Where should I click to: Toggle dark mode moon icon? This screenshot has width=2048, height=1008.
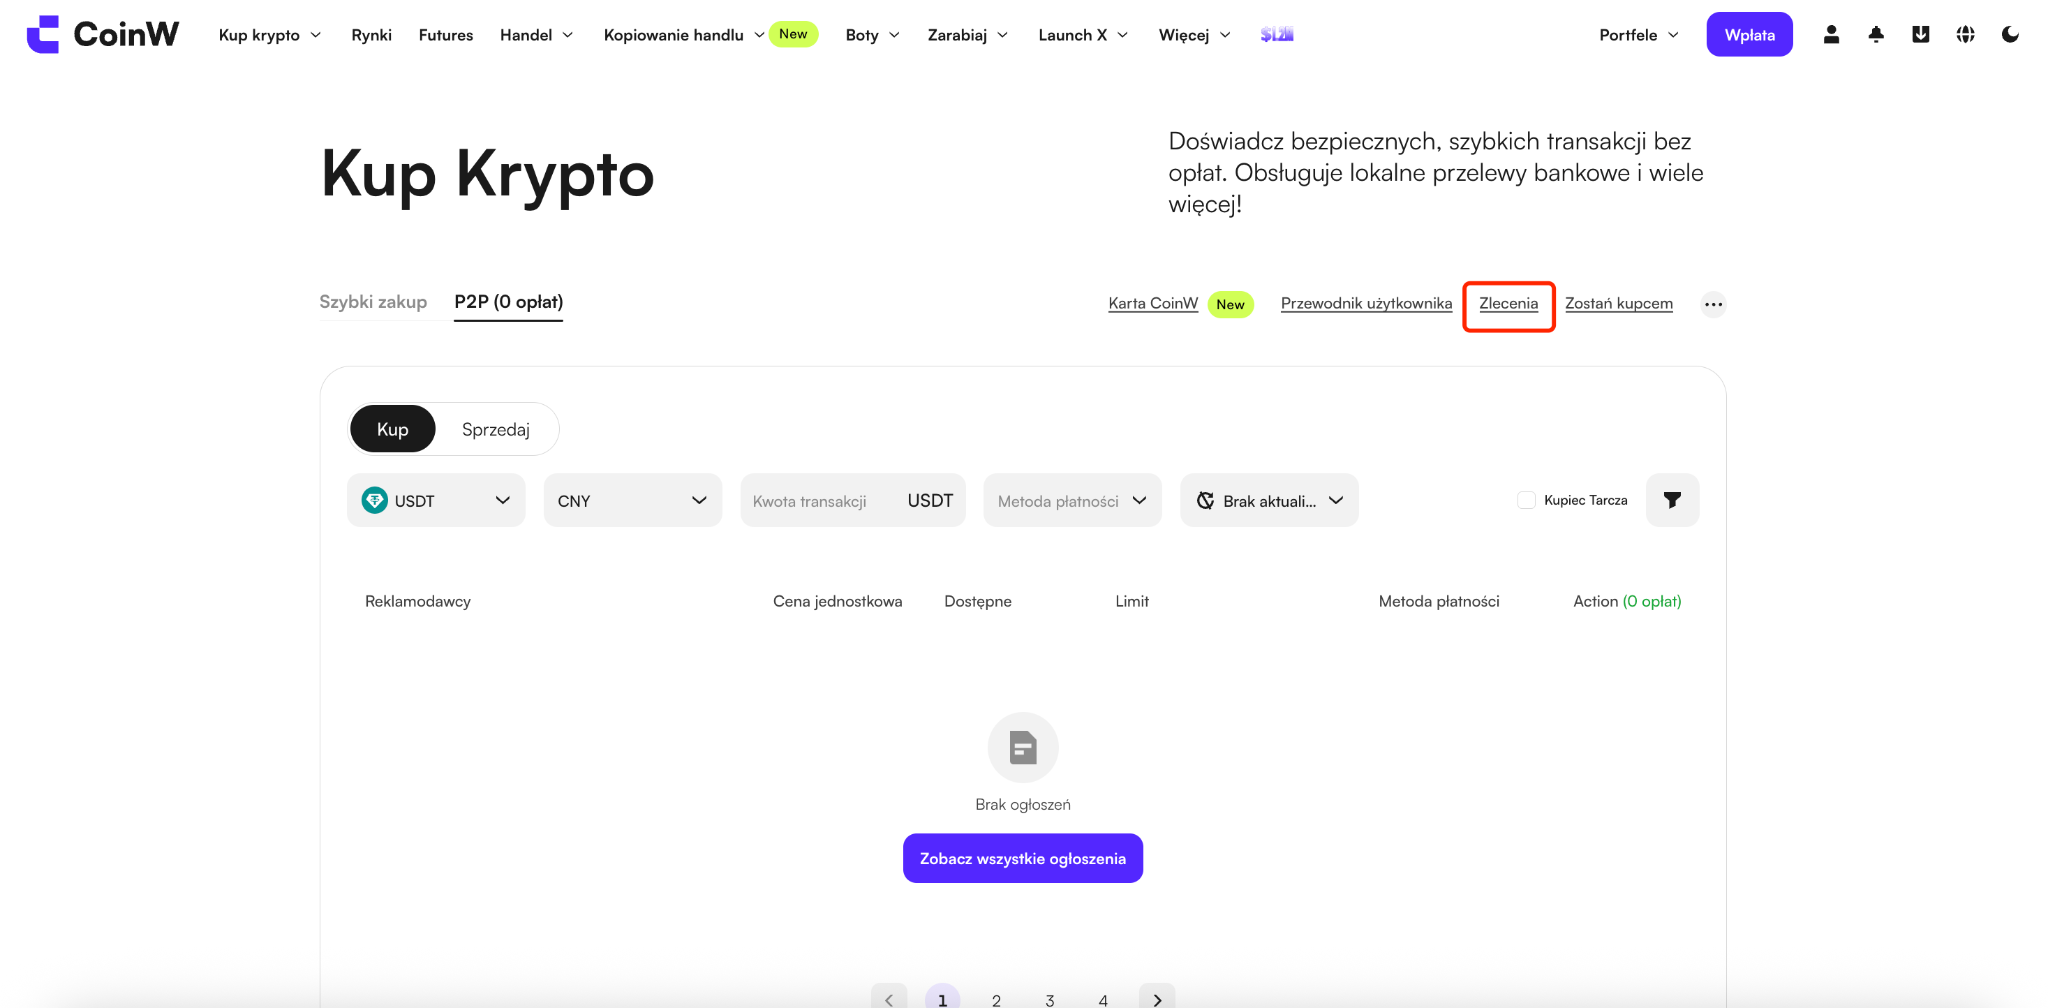(2010, 35)
